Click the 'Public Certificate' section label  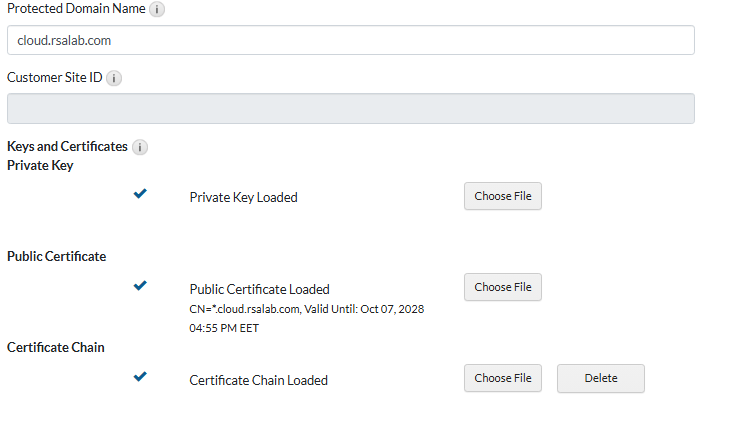pyautogui.click(x=56, y=256)
